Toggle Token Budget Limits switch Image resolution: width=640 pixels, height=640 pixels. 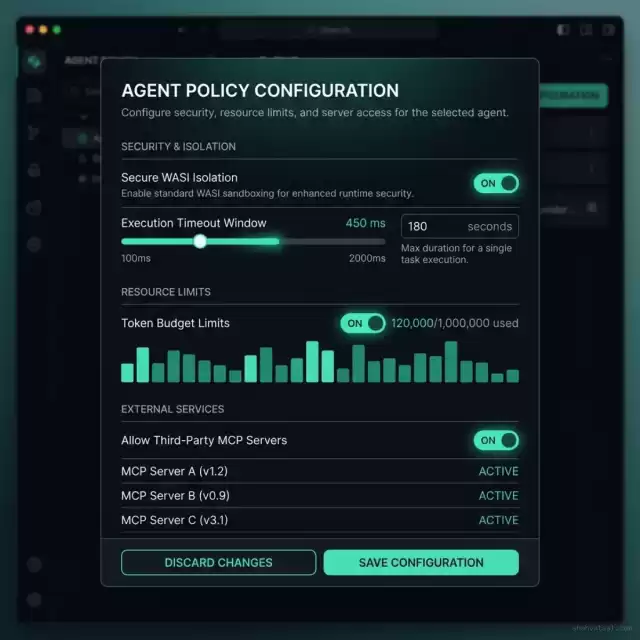tap(363, 323)
